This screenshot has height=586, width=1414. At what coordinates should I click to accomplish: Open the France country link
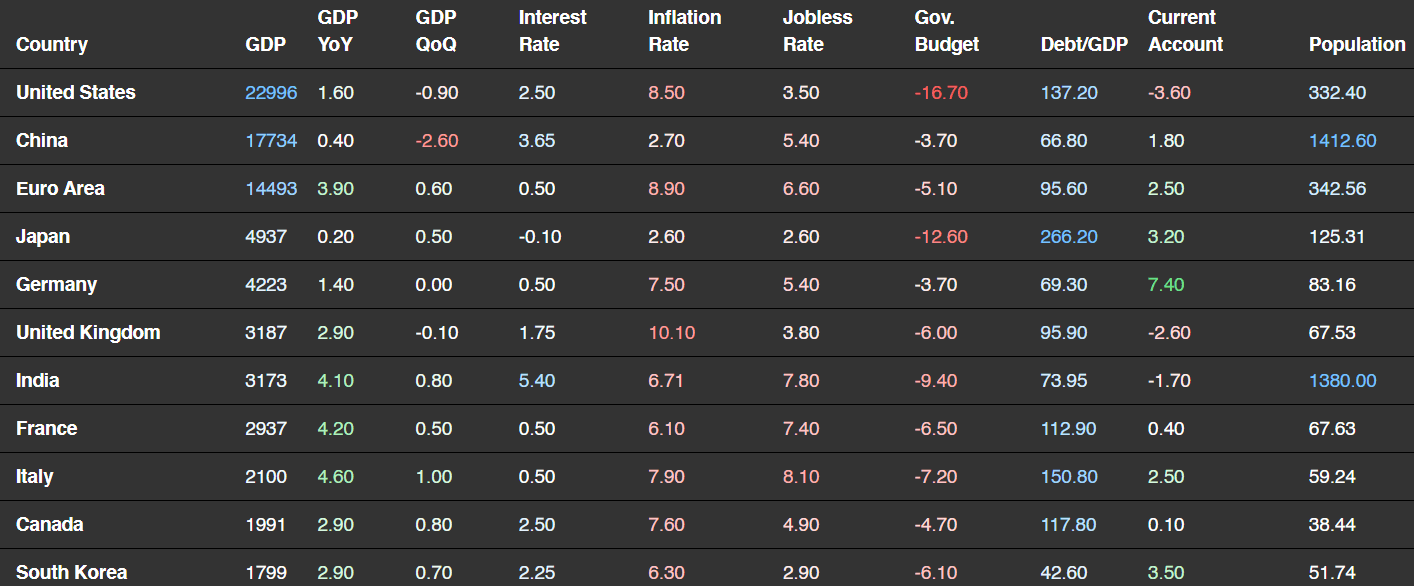click(46, 428)
